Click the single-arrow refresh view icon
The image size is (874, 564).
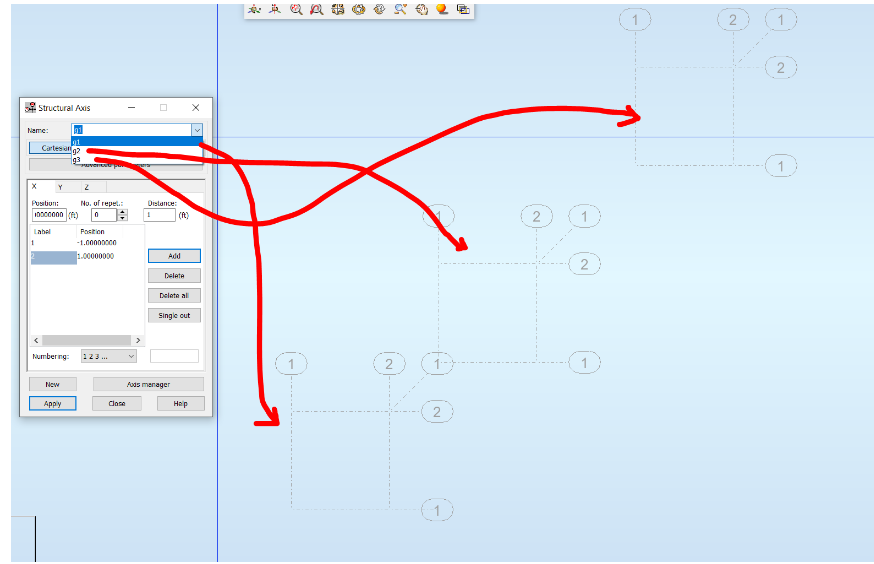tap(380, 9)
